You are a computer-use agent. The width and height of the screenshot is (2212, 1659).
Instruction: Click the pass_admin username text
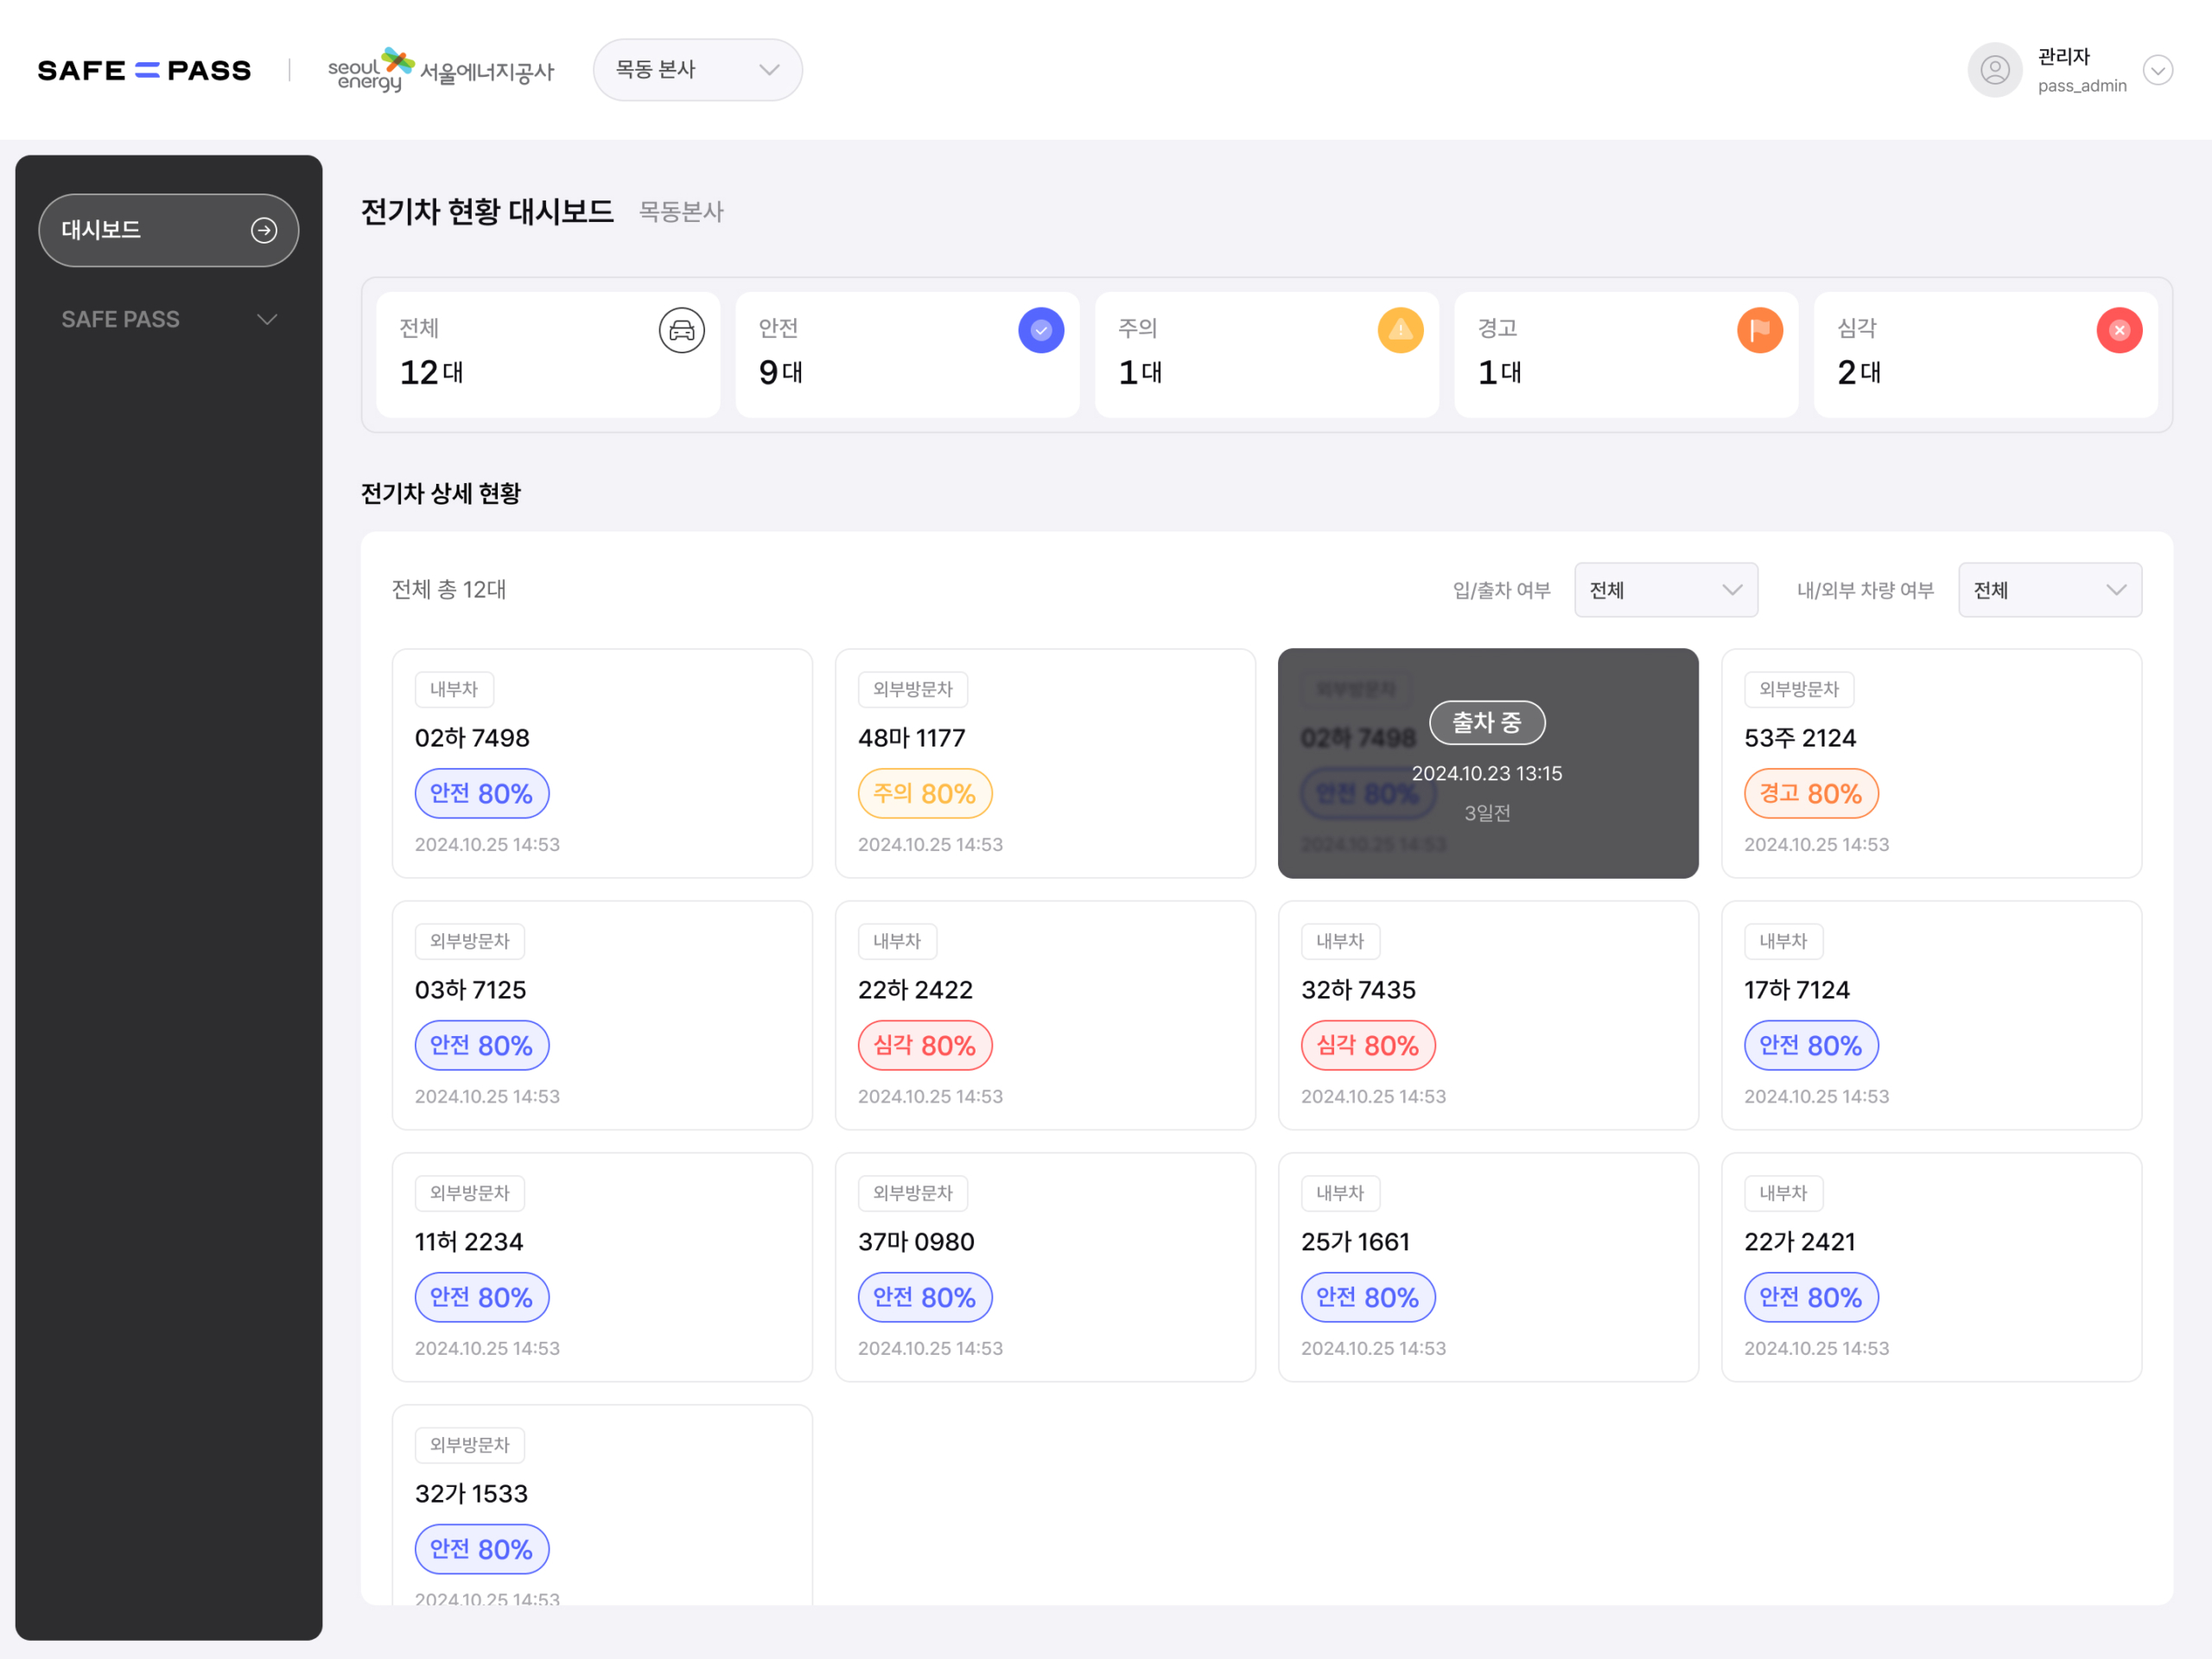coord(2082,86)
